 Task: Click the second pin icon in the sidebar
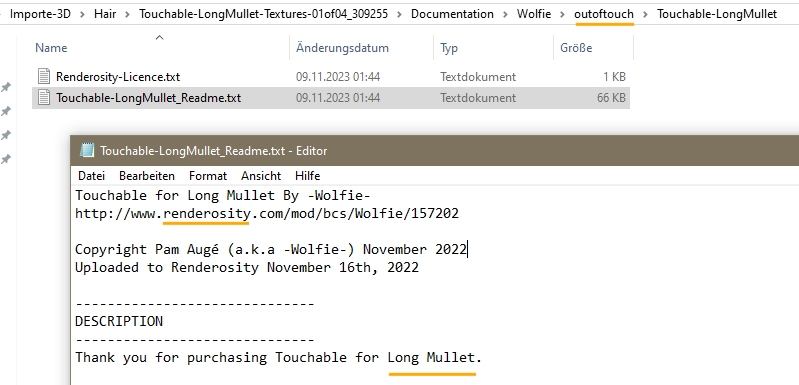[x=6, y=111]
